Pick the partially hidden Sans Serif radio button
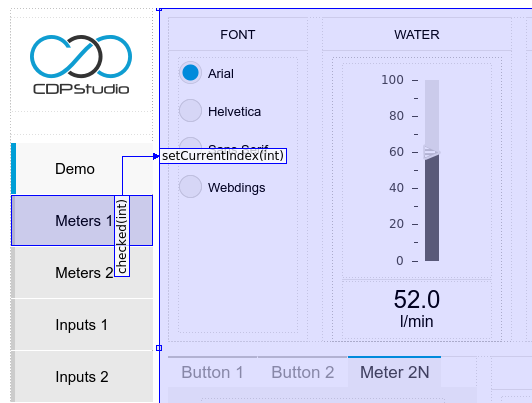Viewport: 532px width, 403px height. point(190,143)
